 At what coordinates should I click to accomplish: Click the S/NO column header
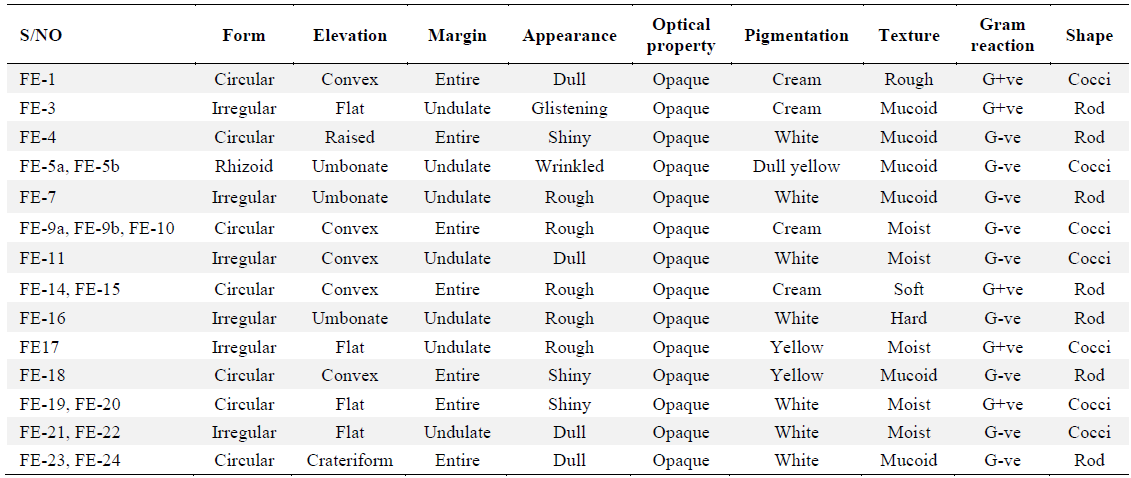click(x=40, y=36)
